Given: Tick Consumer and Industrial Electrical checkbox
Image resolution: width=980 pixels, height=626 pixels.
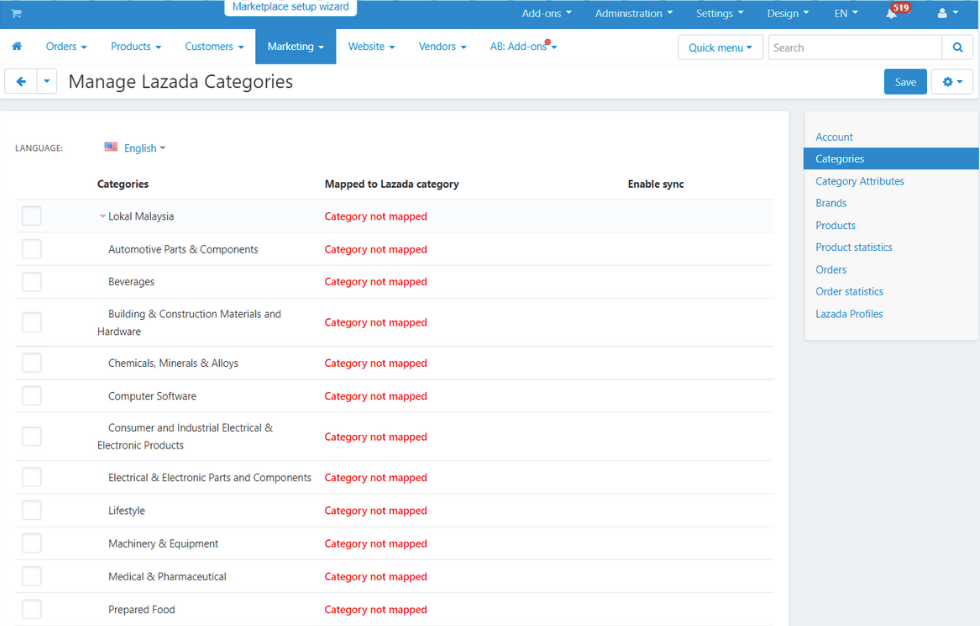Looking at the screenshot, I should [31, 437].
